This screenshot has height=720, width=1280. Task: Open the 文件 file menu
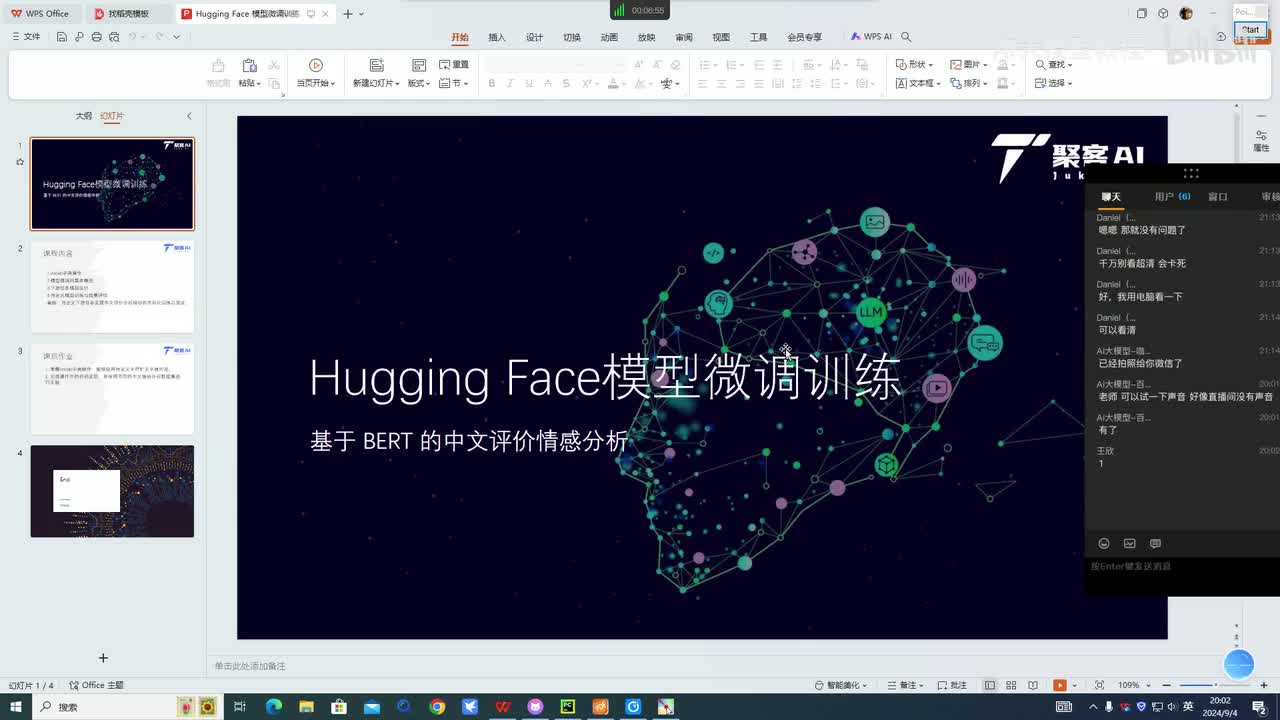(26, 37)
